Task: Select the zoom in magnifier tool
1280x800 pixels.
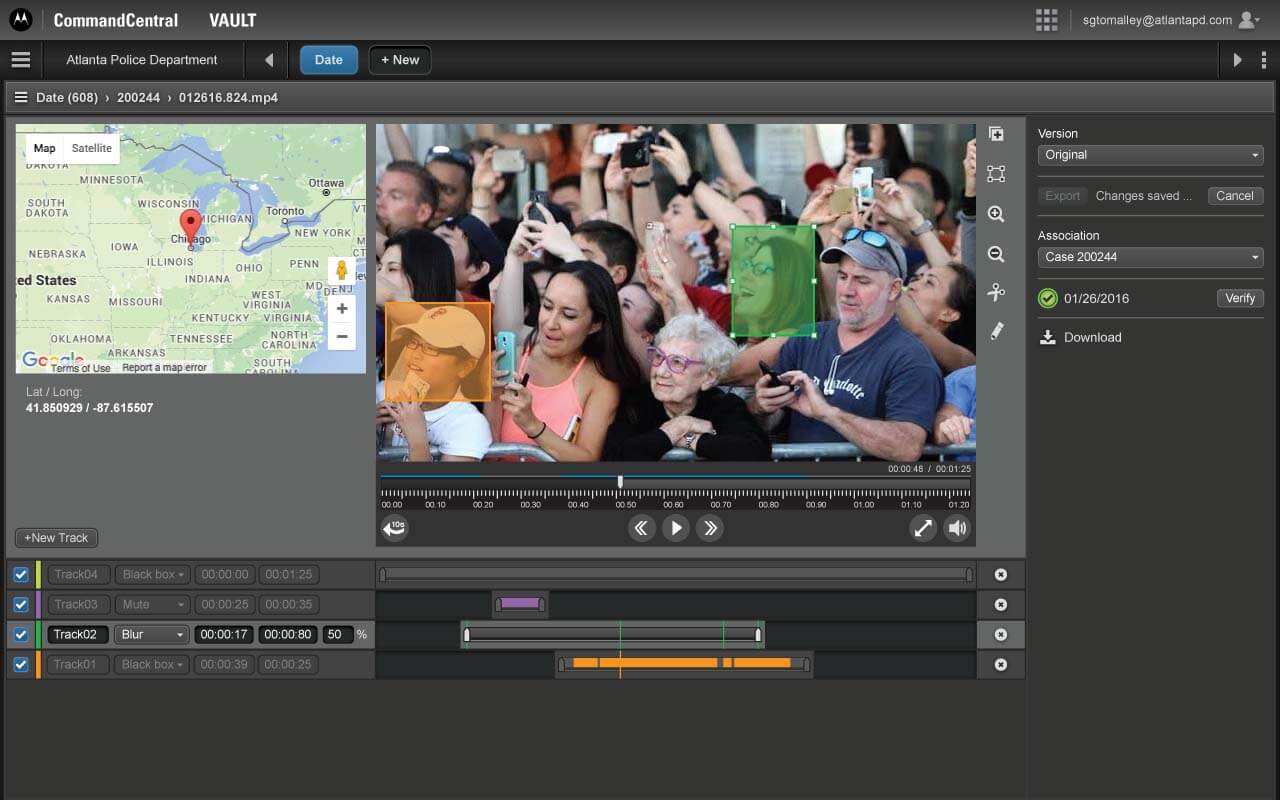Action: [996, 214]
